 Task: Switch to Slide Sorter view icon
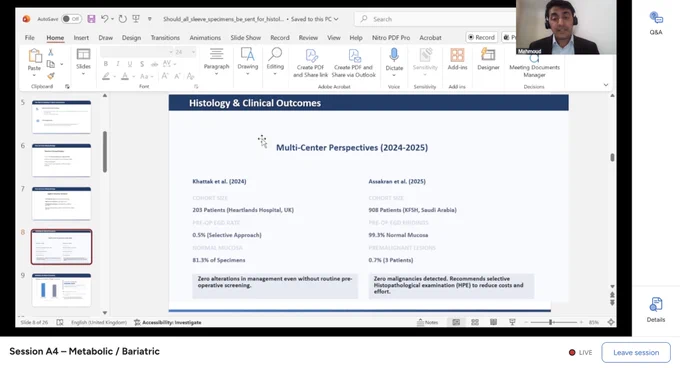tap(475, 322)
